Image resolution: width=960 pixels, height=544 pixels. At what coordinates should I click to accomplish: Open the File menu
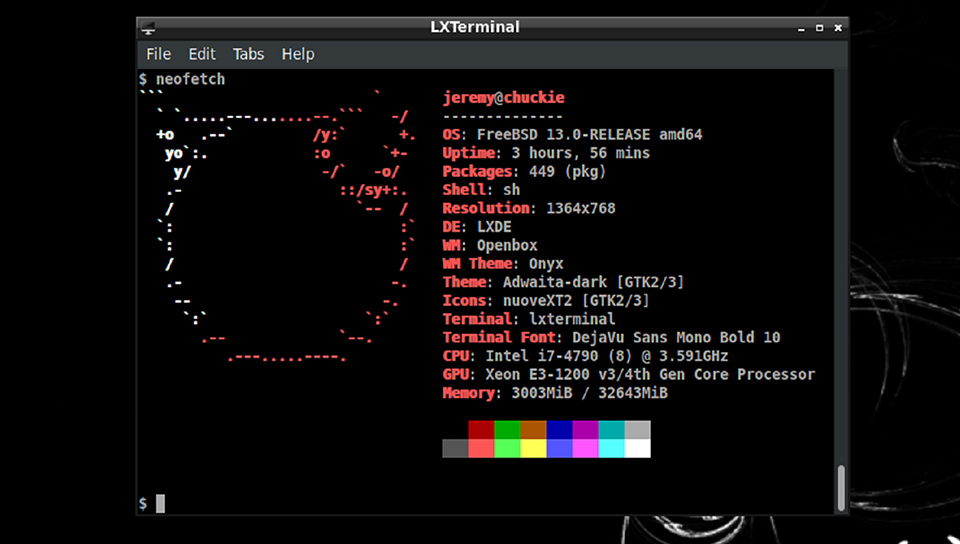click(x=158, y=54)
